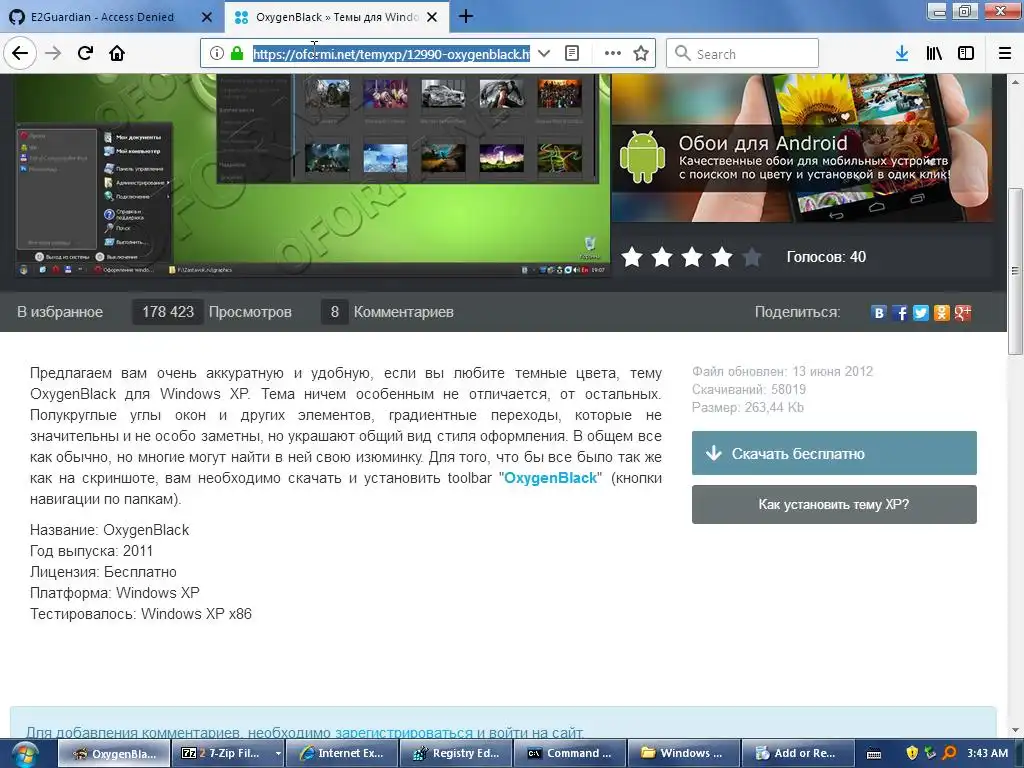Share on Twitter icon
Image resolution: width=1024 pixels, height=768 pixels.
click(x=921, y=313)
